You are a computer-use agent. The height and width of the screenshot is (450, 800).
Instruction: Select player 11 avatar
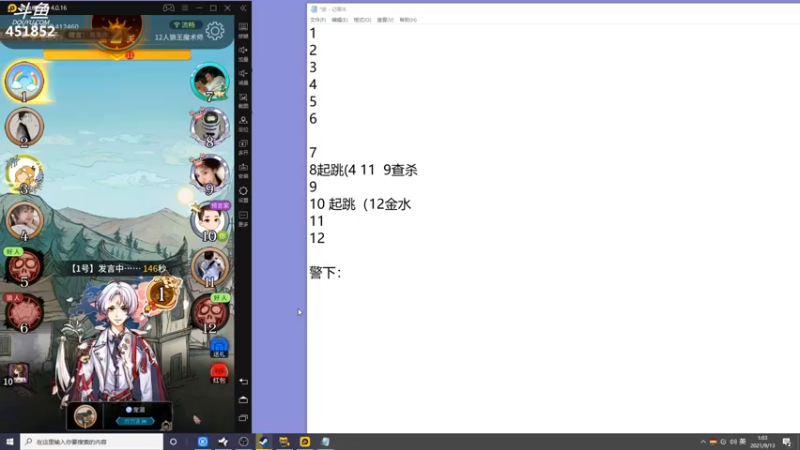(x=209, y=267)
